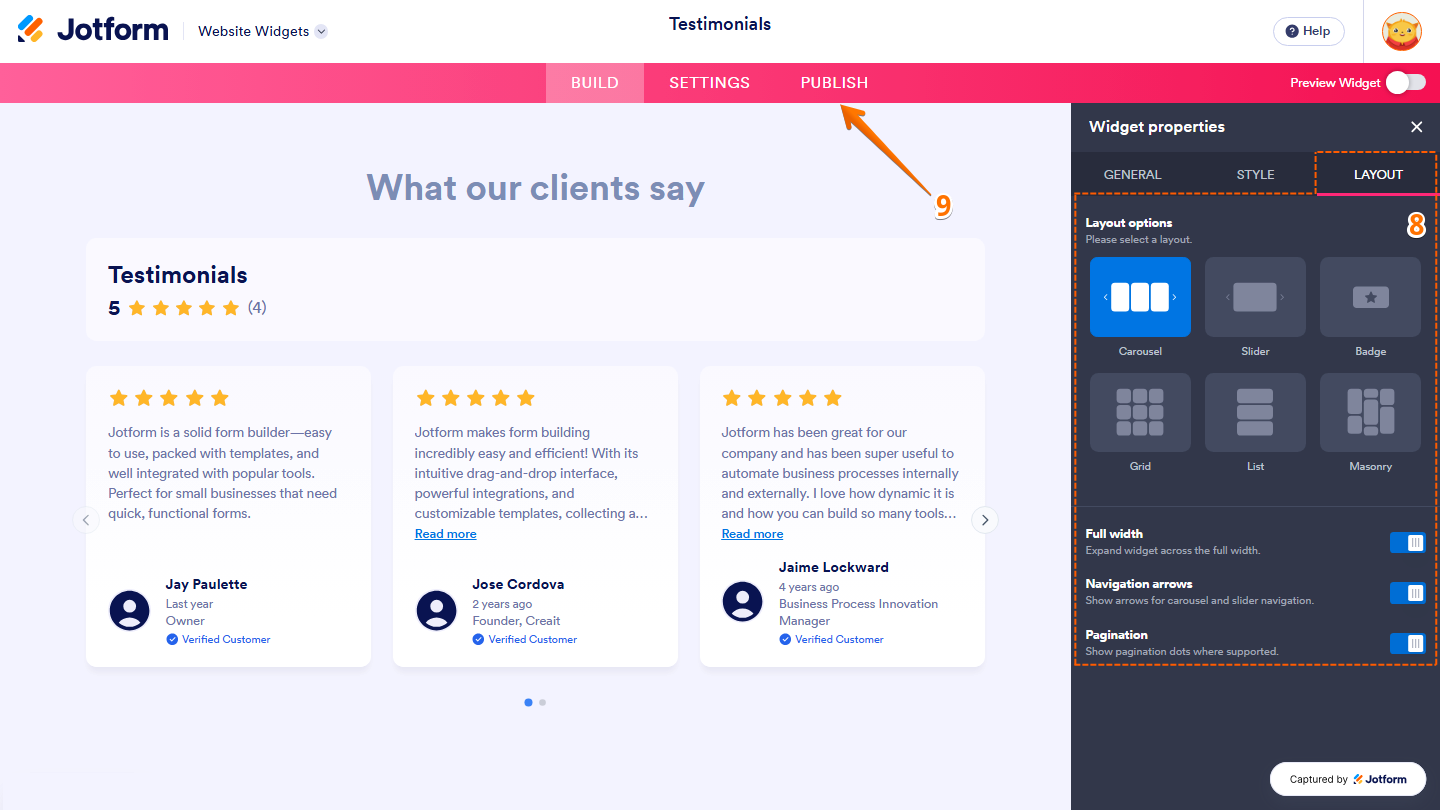Click the carousel previous arrow
Viewport: 1440px width, 810px height.
click(86, 520)
